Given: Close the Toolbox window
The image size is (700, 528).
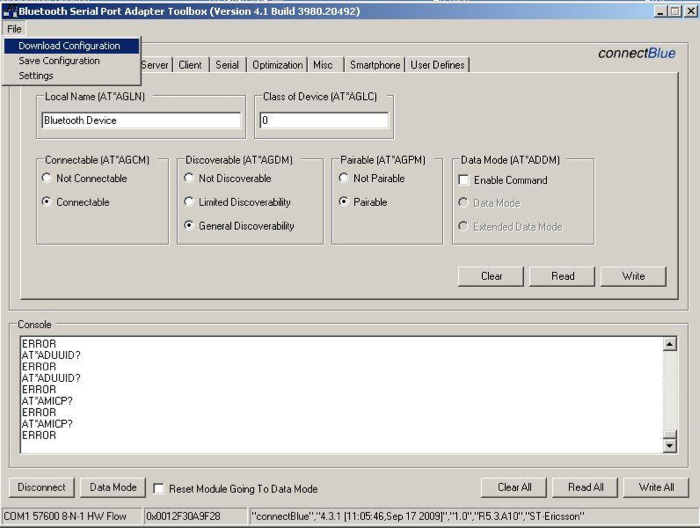Looking at the screenshot, I should click(x=691, y=12).
